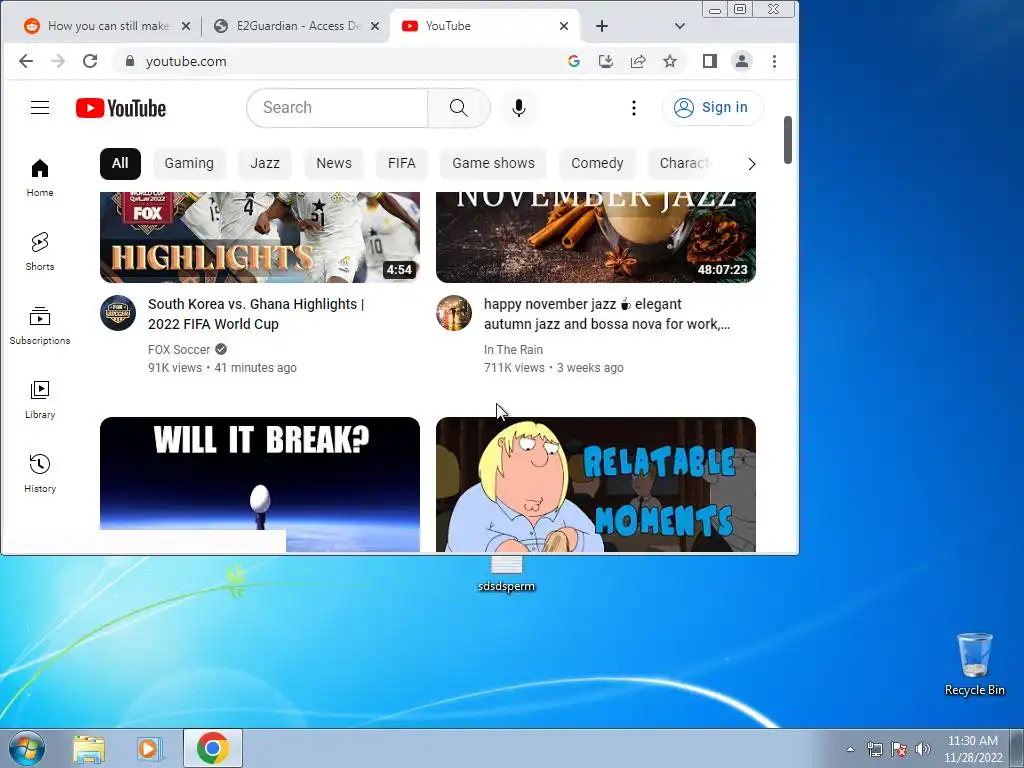Close the E2Guardian tab
This screenshot has height=768, width=1024.
click(375, 25)
